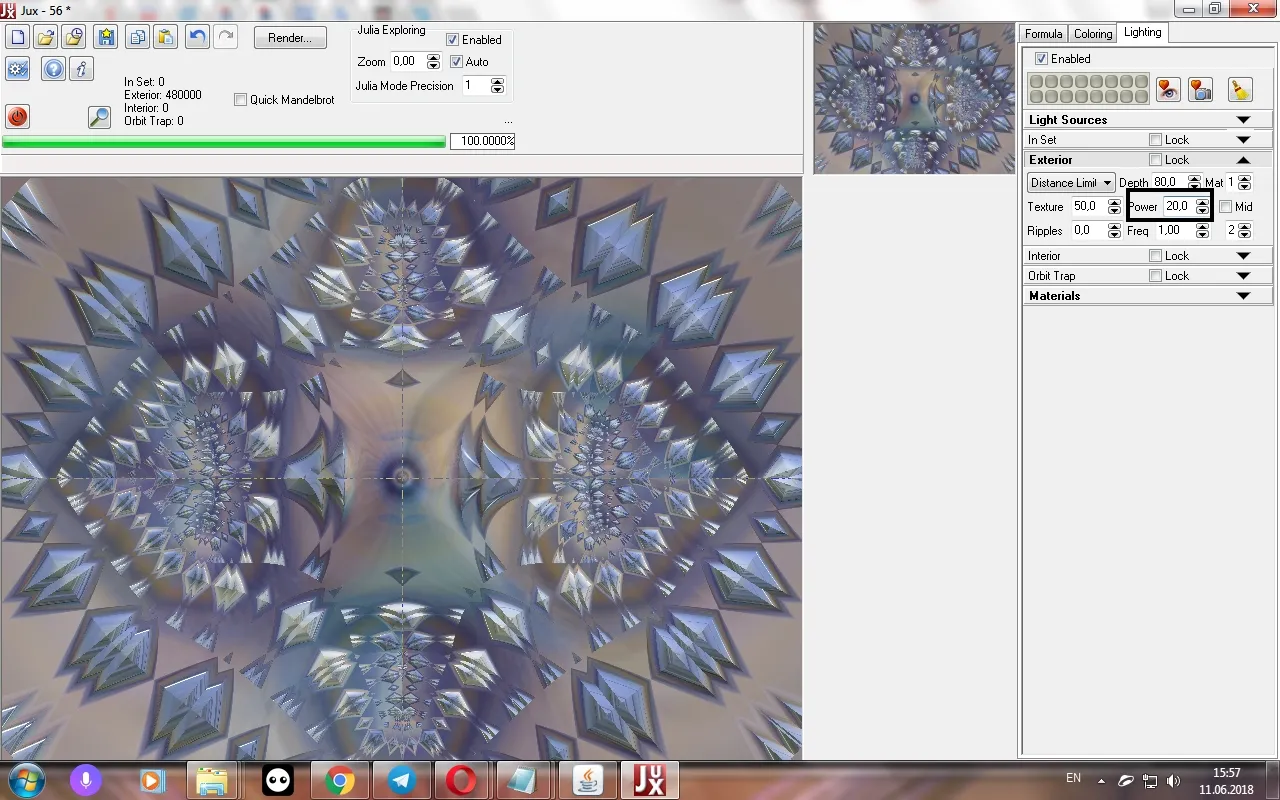Click the Freq value field

tap(1176, 231)
